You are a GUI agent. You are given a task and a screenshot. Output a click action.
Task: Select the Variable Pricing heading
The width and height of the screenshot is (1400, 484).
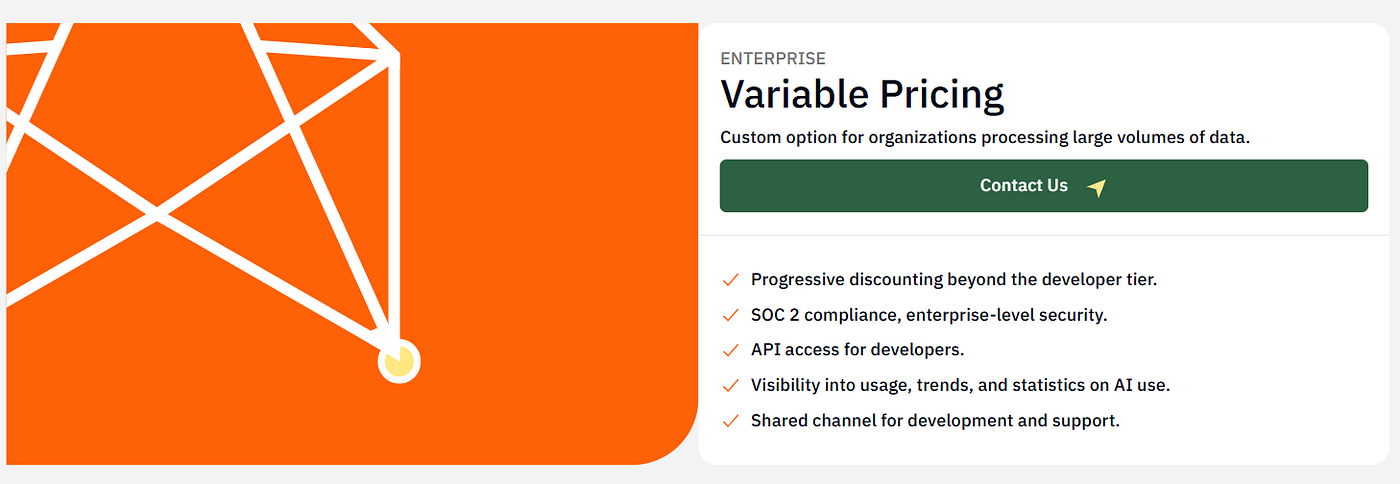[862, 94]
